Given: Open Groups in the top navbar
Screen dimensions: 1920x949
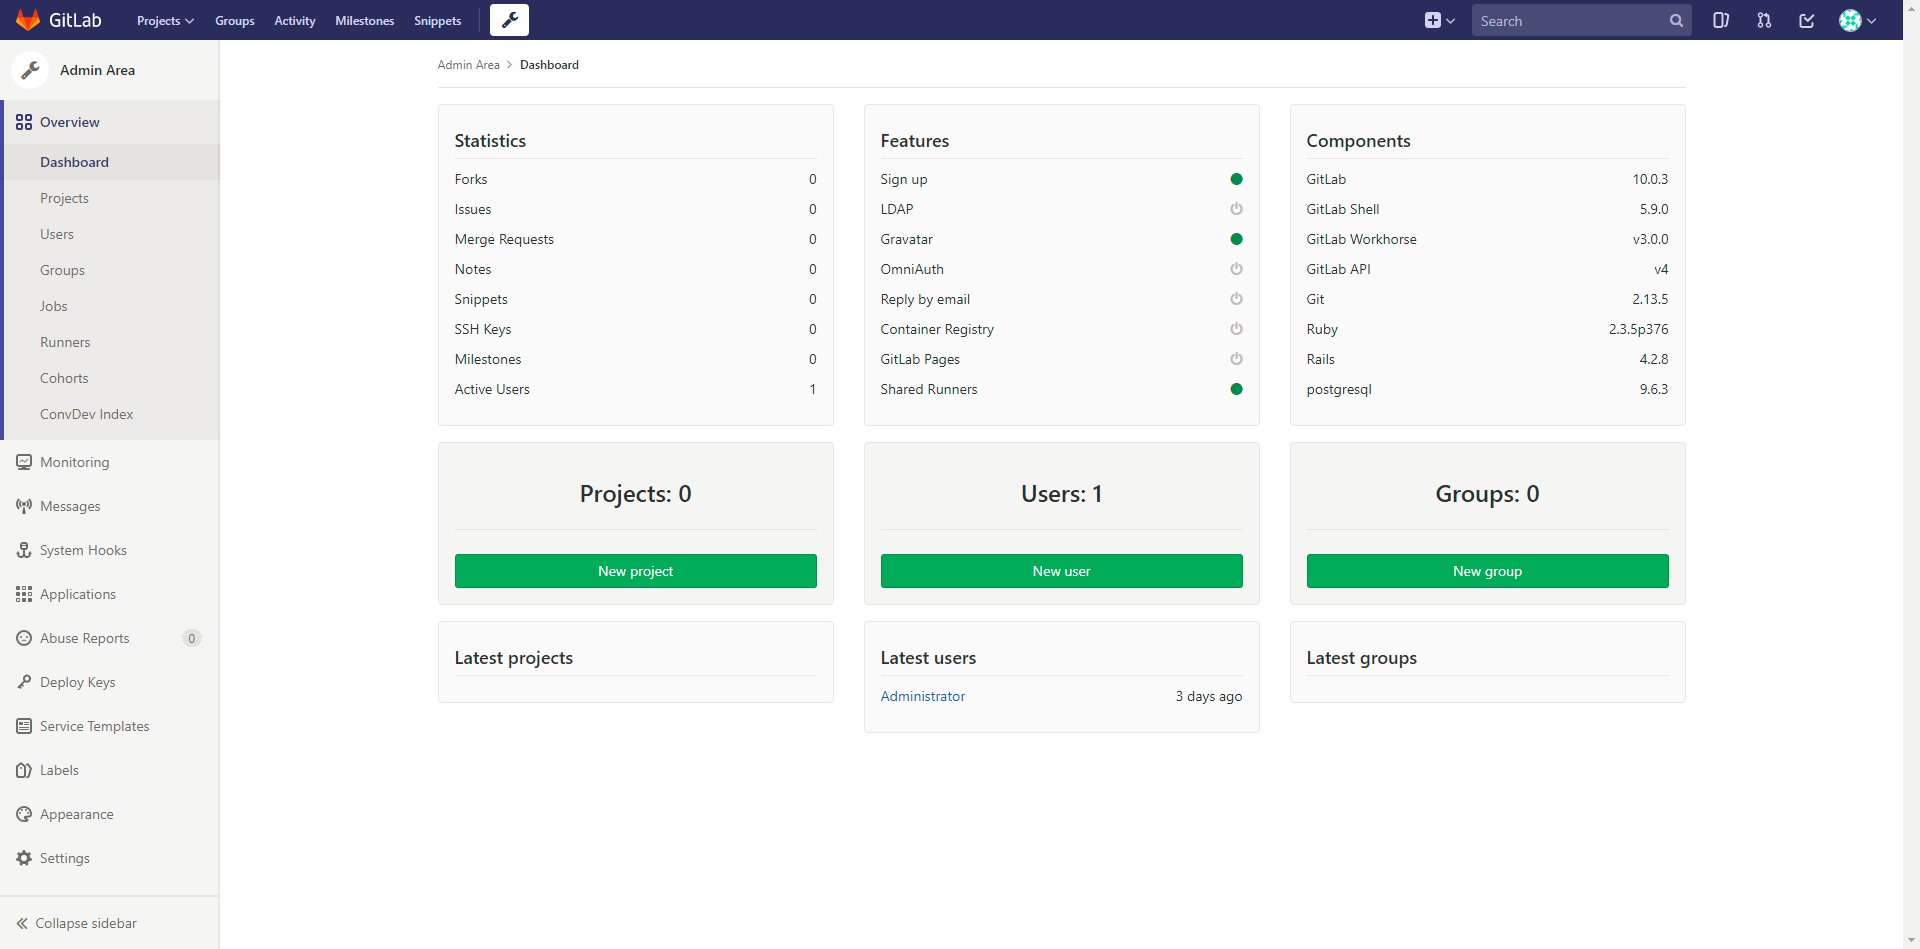Looking at the screenshot, I should (x=235, y=20).
